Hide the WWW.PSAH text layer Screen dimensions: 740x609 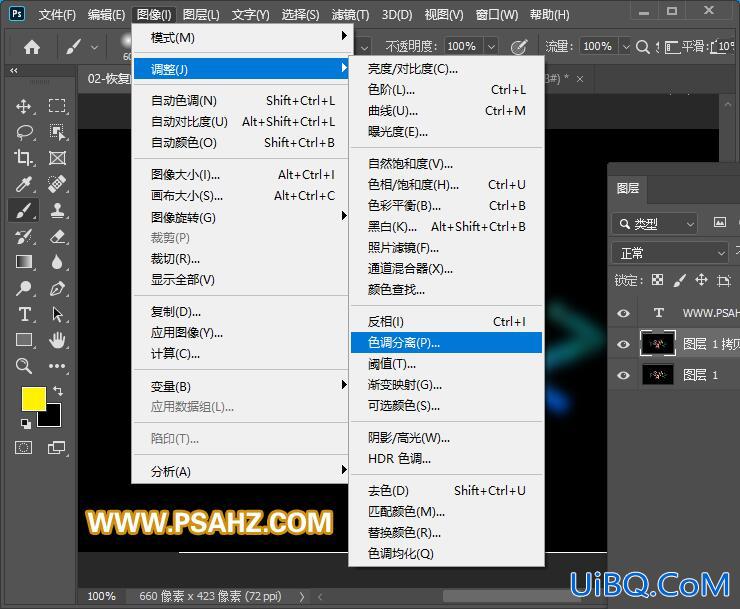[623, 313]
